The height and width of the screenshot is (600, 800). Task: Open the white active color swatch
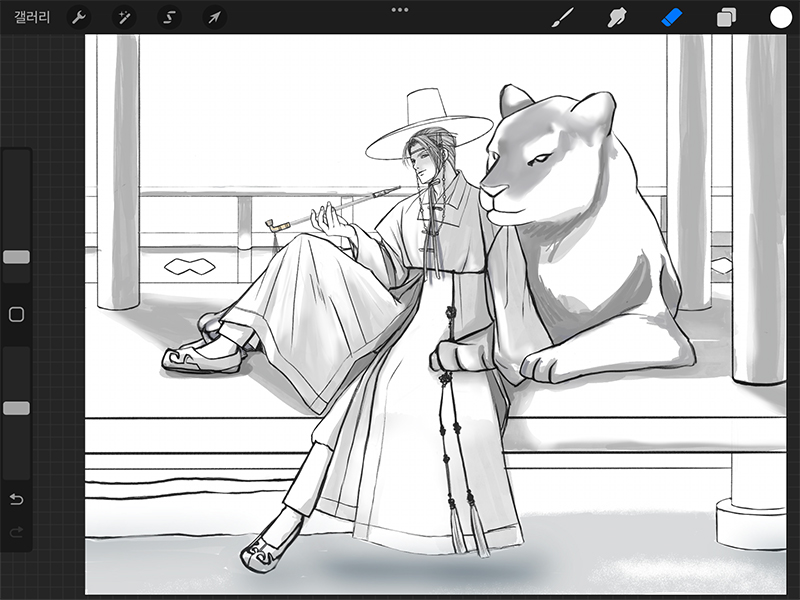point(781,17)
